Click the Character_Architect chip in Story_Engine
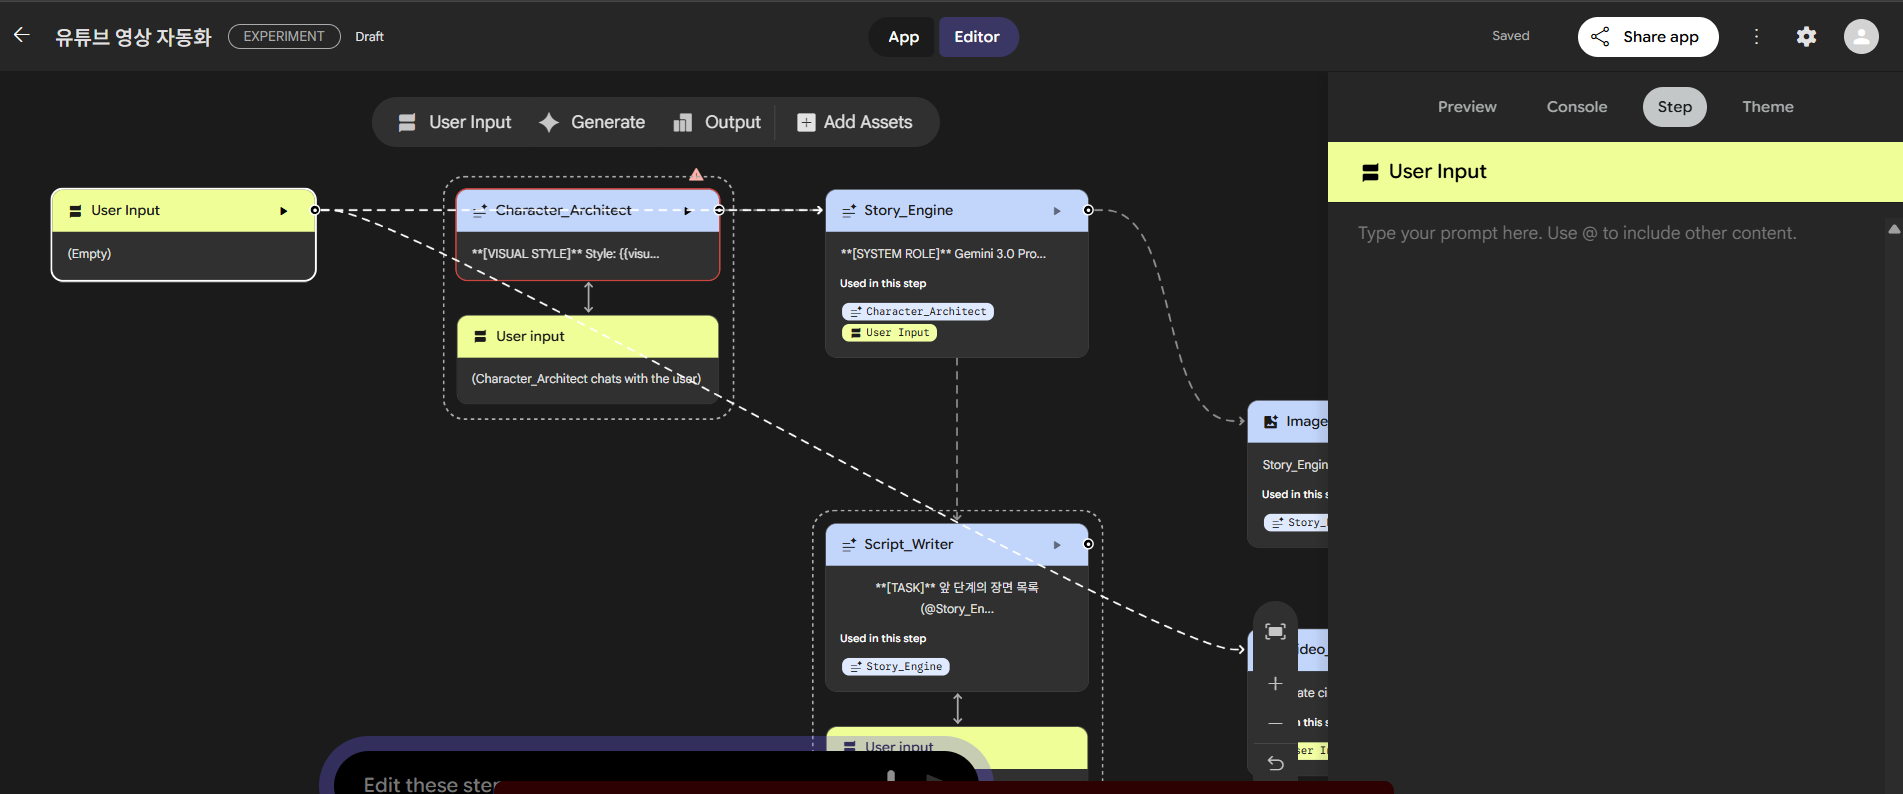 tap(918, 312)
